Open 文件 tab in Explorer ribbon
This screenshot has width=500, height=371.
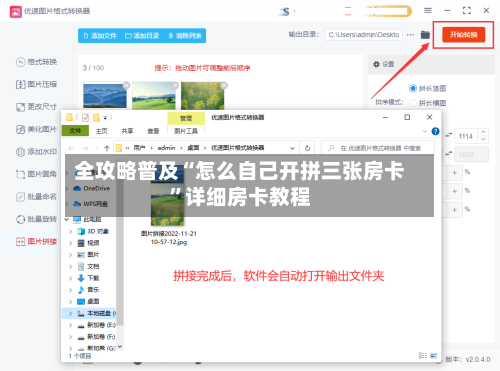pyautogui.click(x=75, y=131)
